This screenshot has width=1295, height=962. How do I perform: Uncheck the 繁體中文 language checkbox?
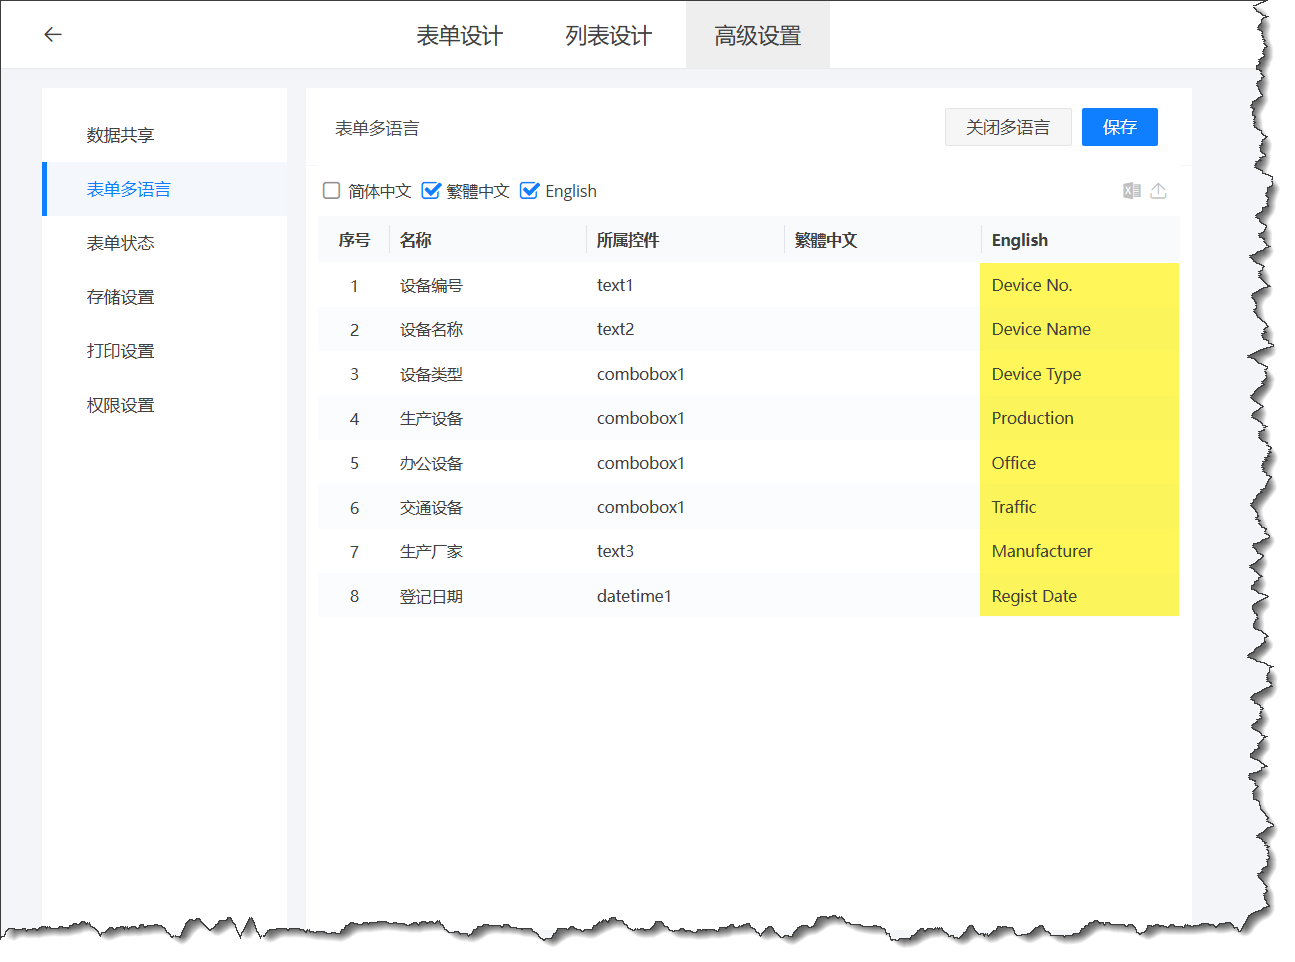click(431, 191)
